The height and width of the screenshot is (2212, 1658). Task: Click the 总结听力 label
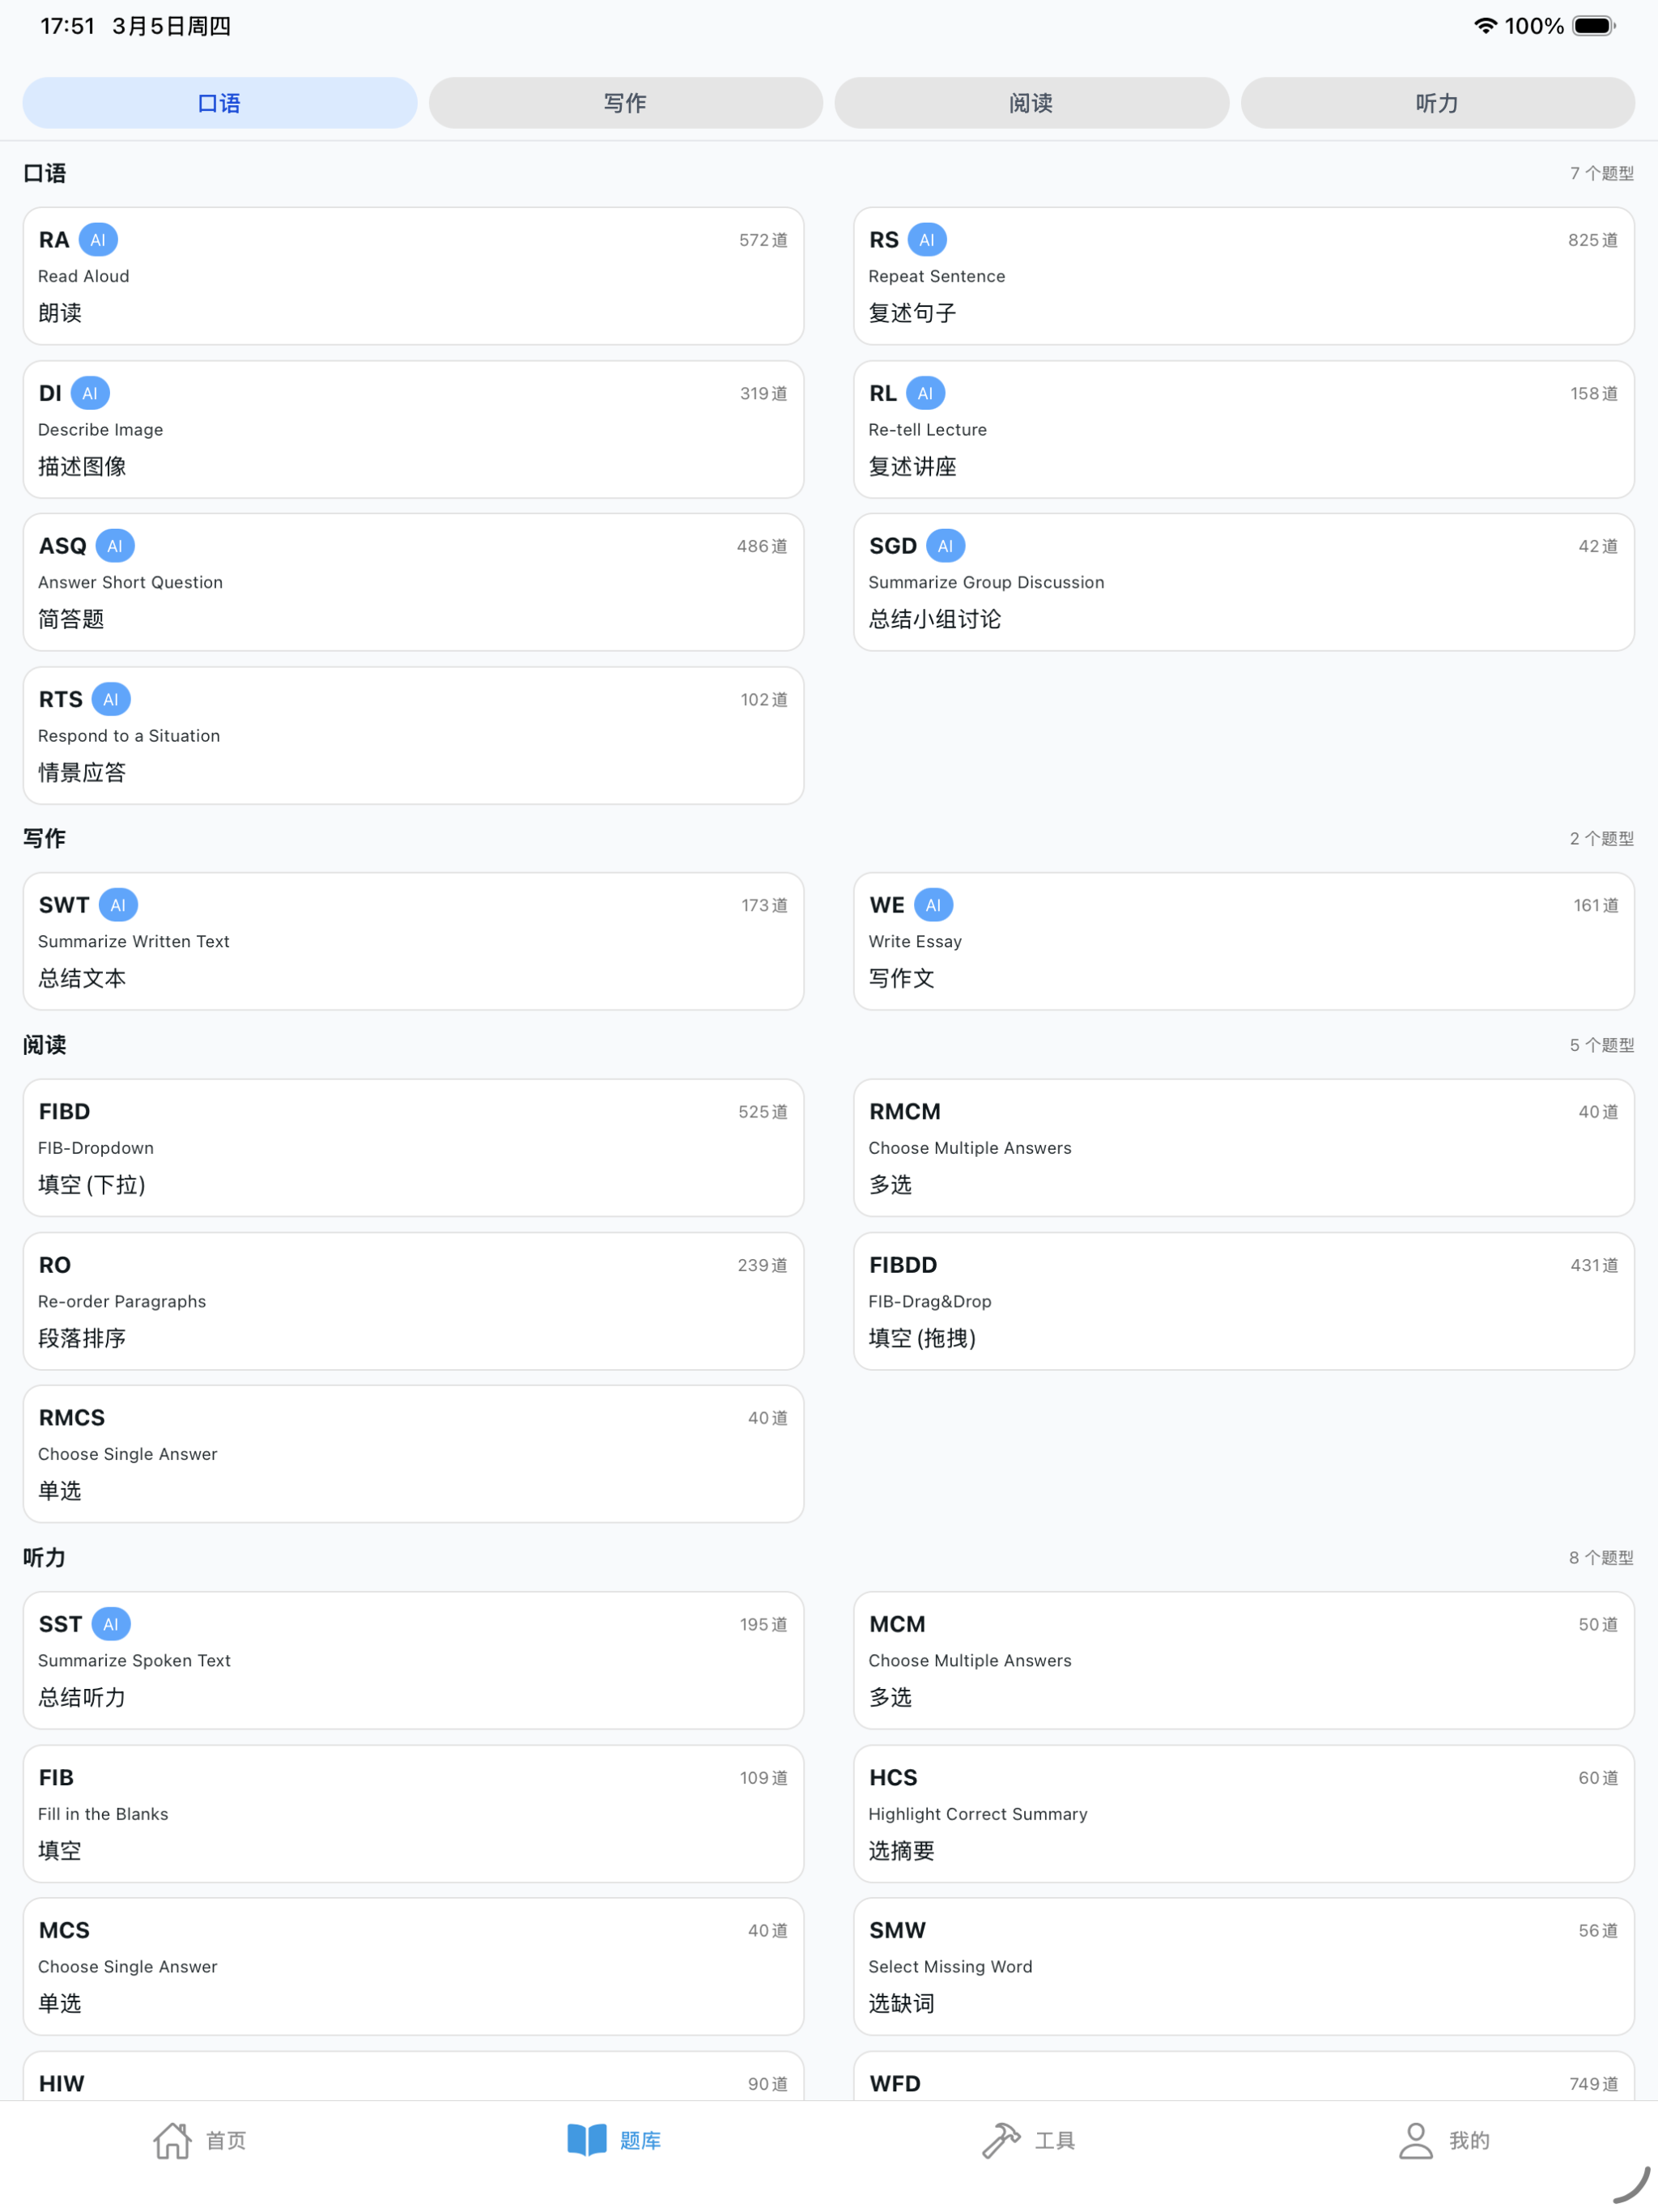pyautogui.click(x=82, y=1697)
